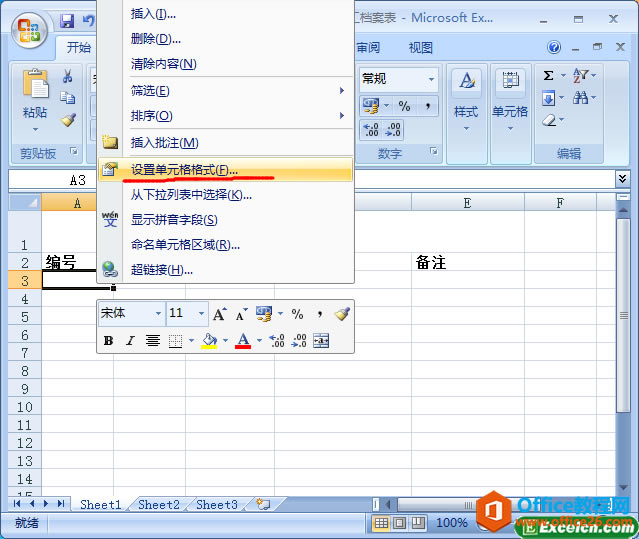Viewport: 639px width, 539px height.
Task: Expand the formula bar chevron
Action: pos(622,179)
